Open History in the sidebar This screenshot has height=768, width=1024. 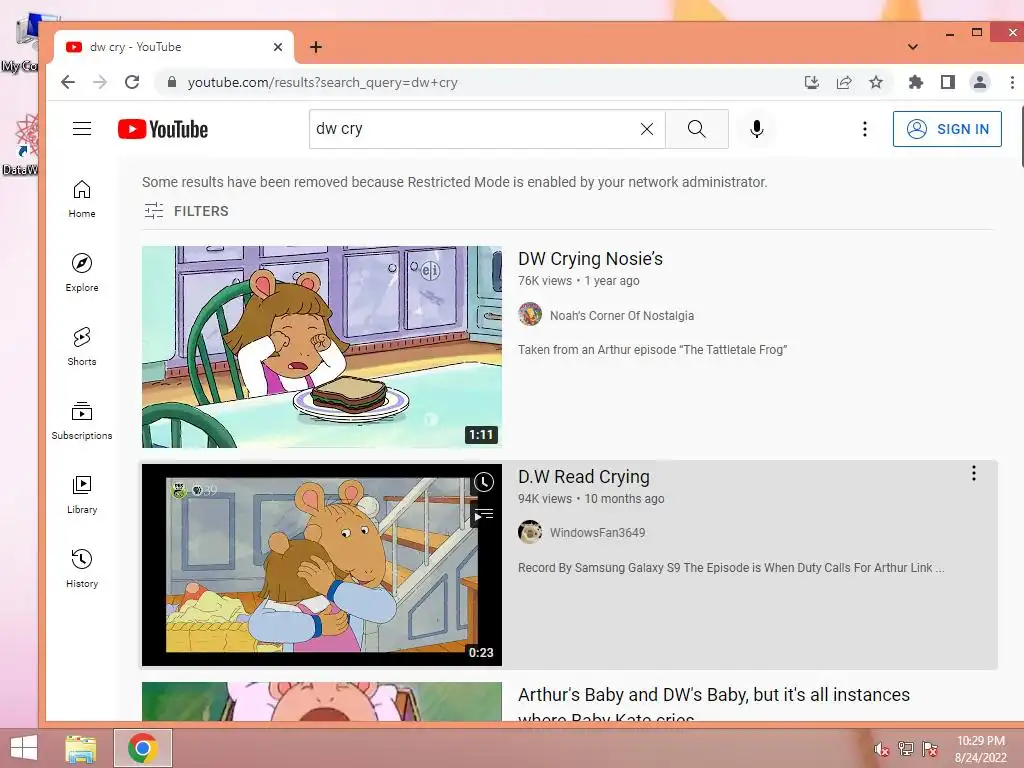pyautogui.click(x=82, y=569)
